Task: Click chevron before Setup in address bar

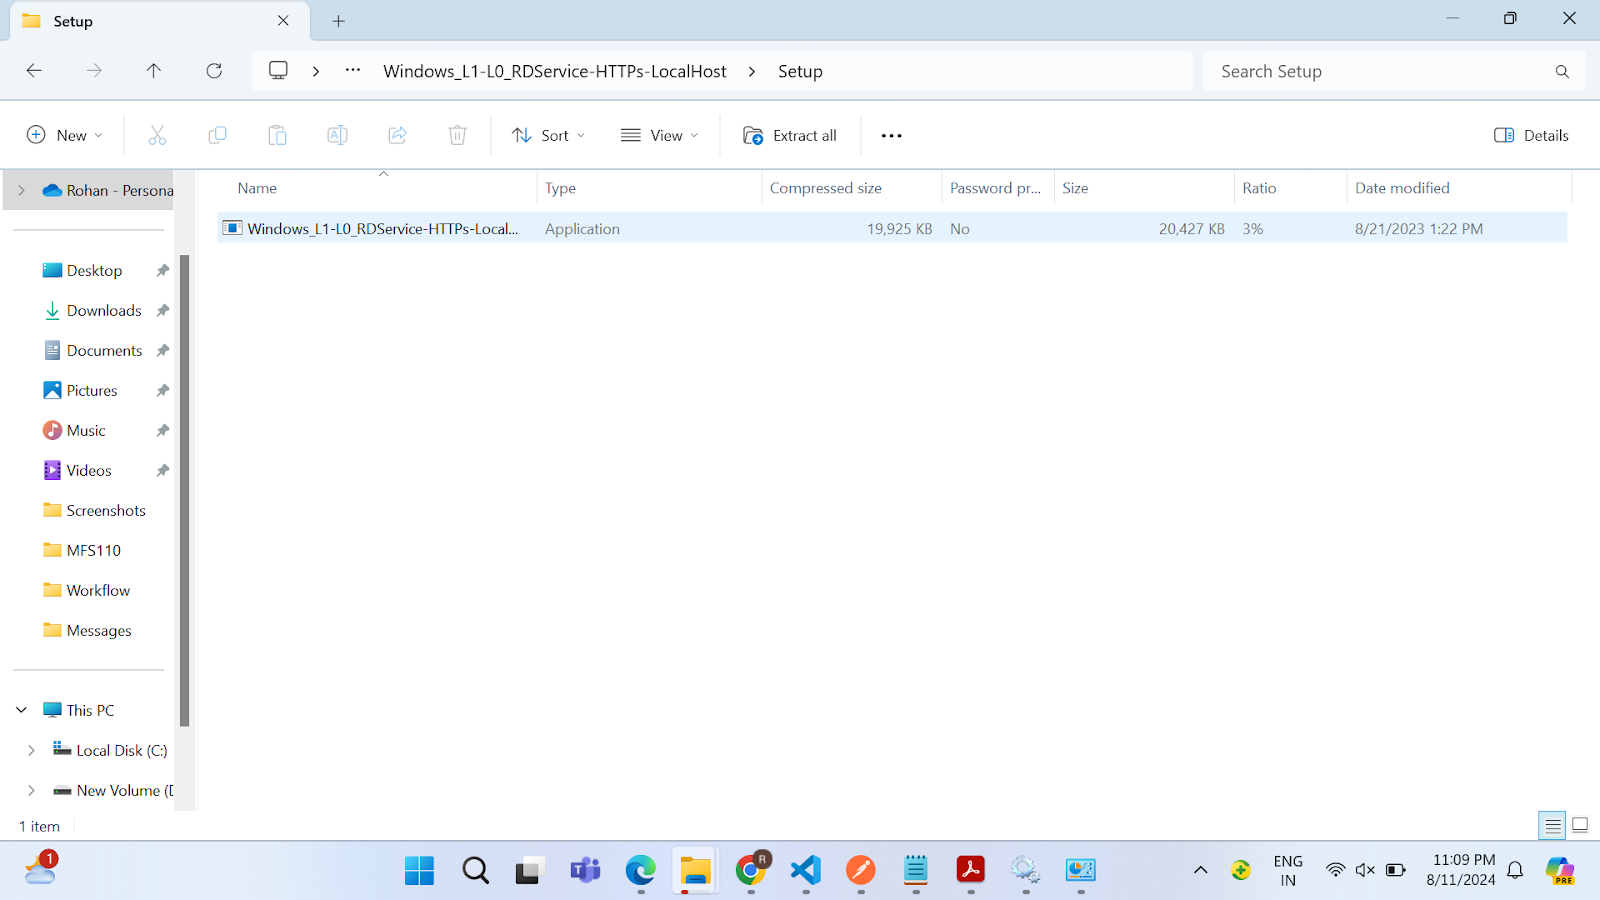Action: (x=752, y=71)
